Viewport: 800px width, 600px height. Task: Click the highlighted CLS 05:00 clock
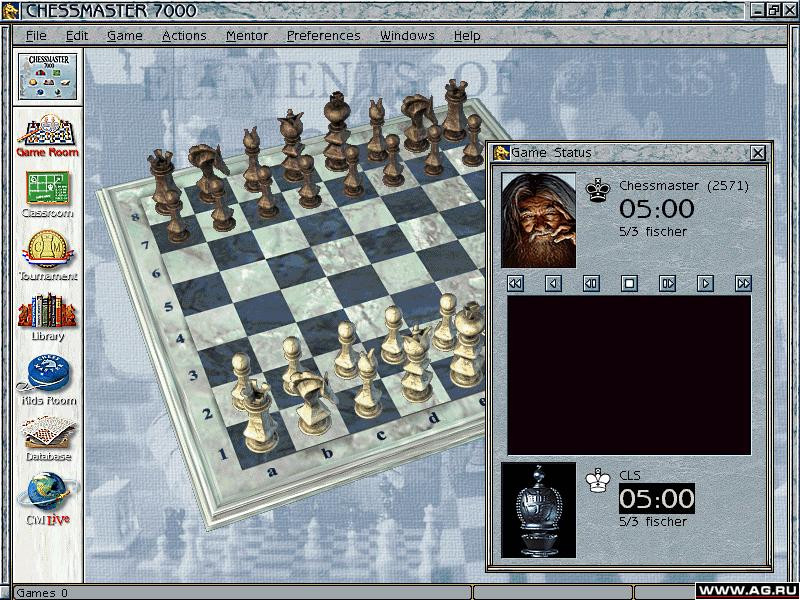657,498
